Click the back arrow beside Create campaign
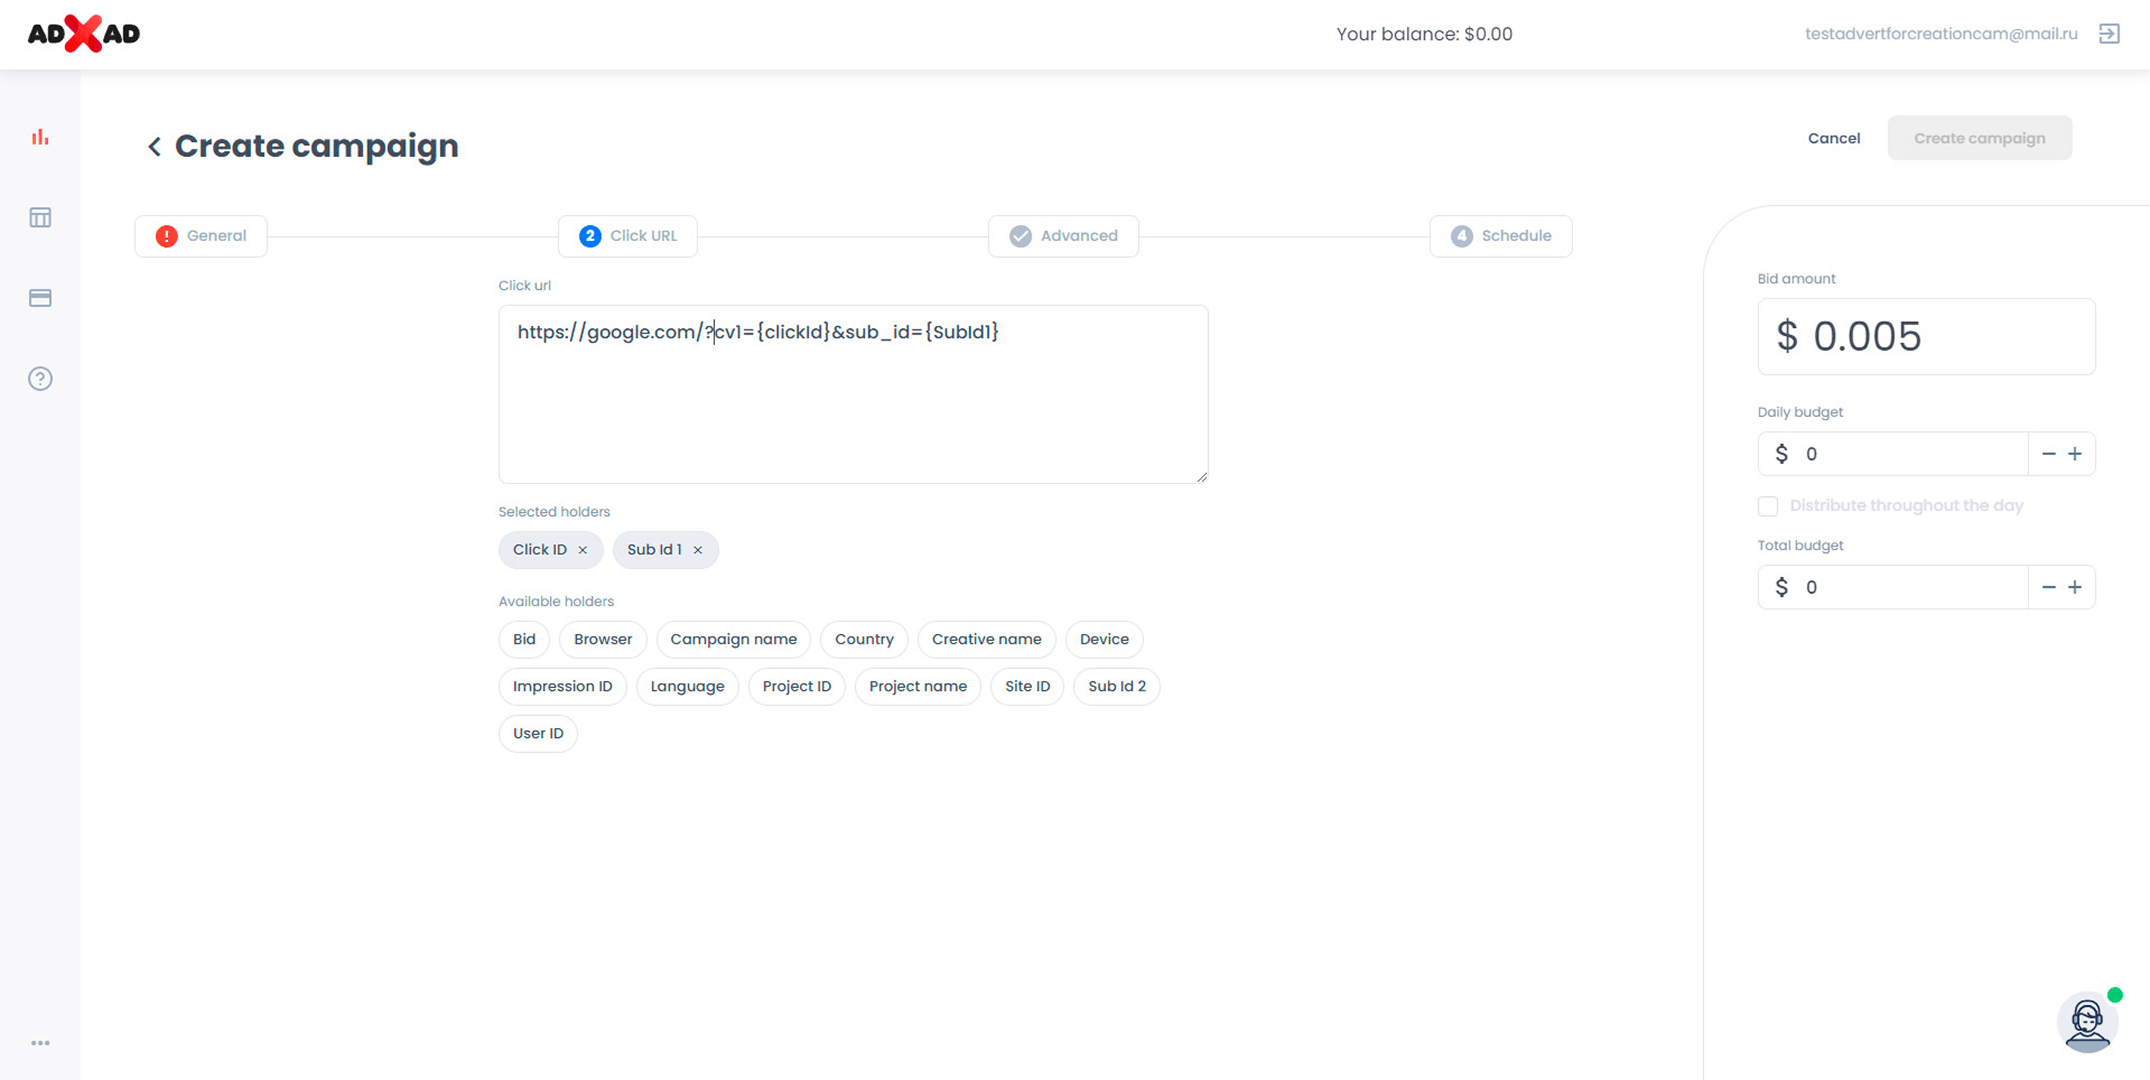 coord(154,147)
